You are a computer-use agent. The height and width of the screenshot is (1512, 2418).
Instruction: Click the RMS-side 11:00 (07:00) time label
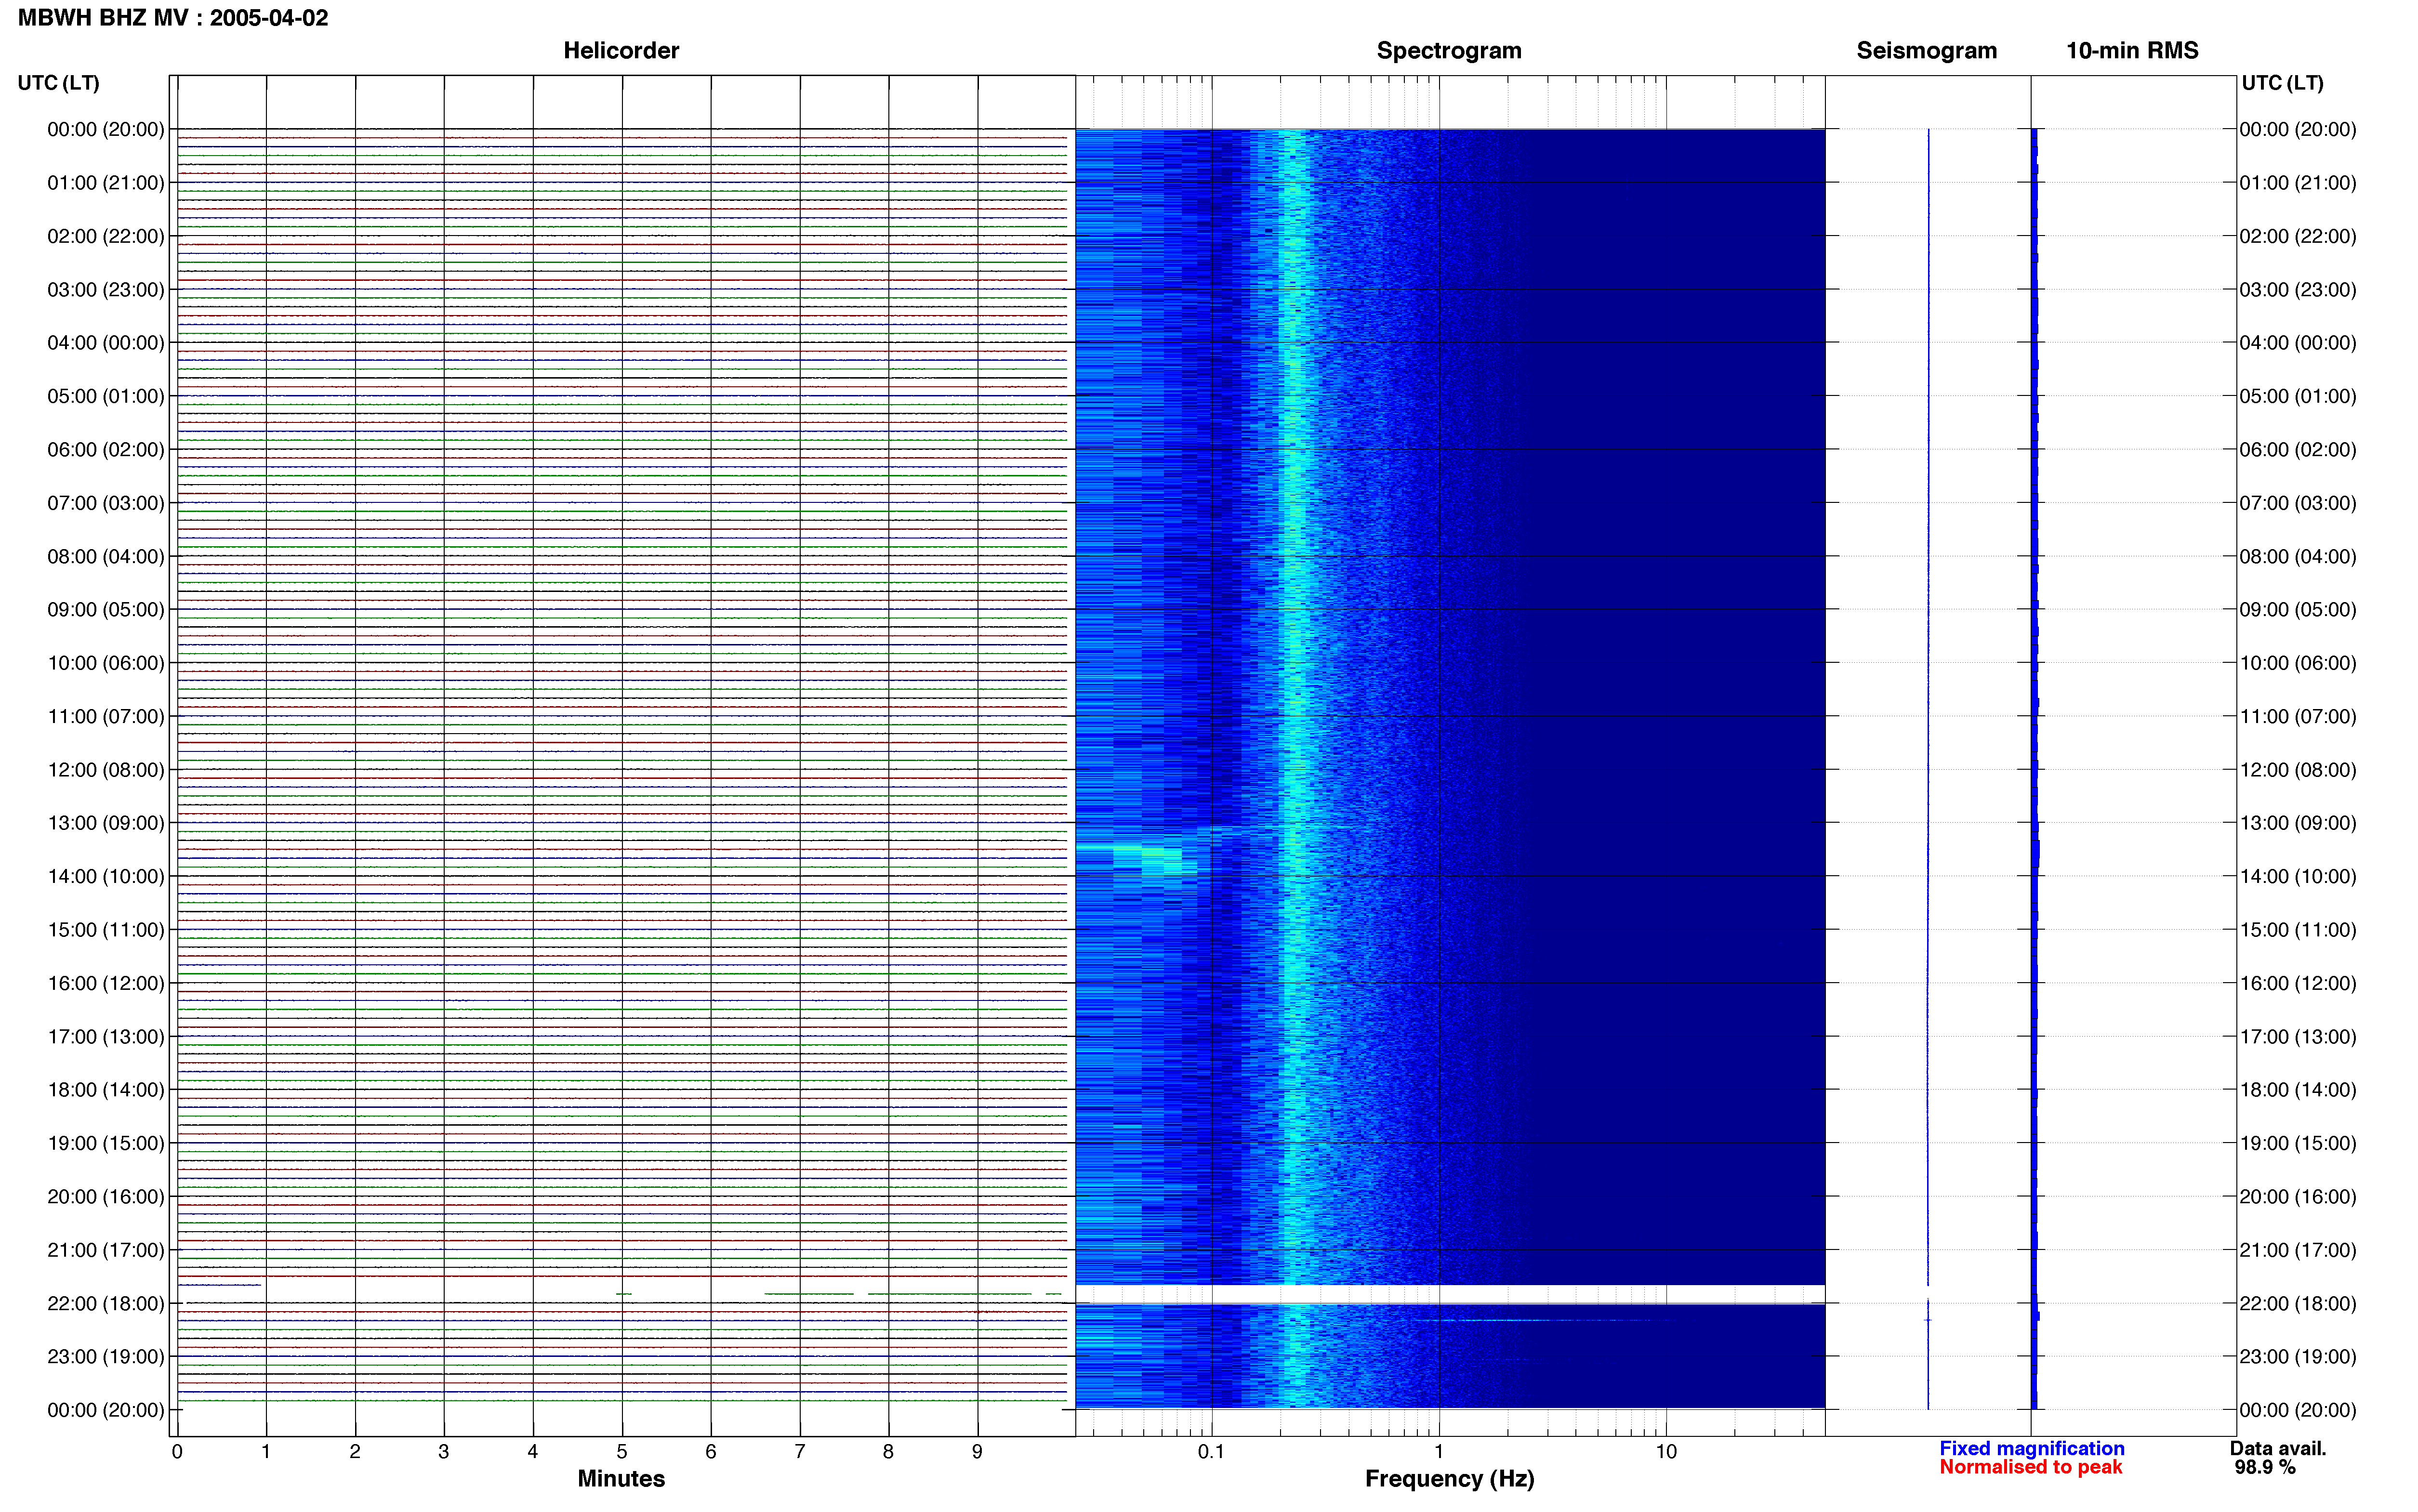[x=2297, y=717]
